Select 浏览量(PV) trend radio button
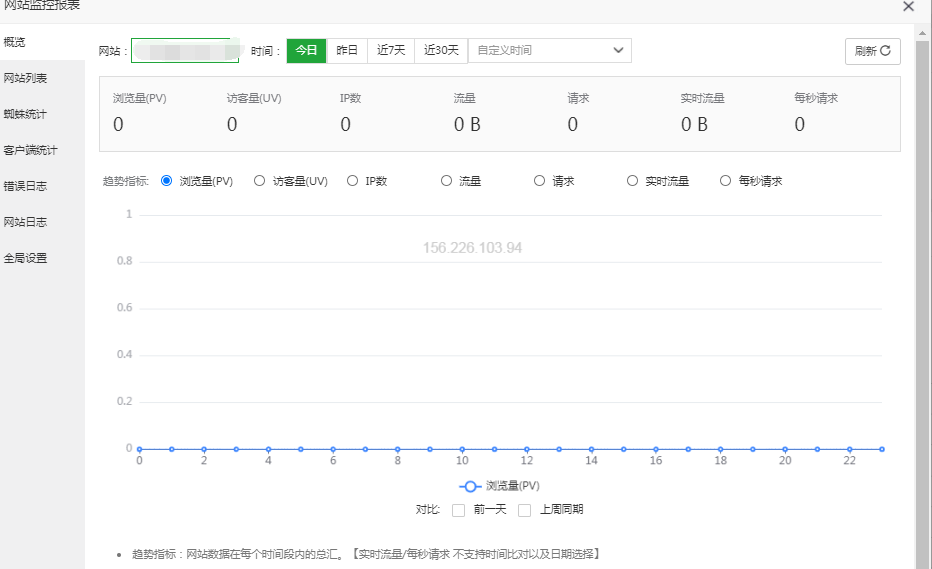Screen dimensions: 932x569 click(166, 181)
